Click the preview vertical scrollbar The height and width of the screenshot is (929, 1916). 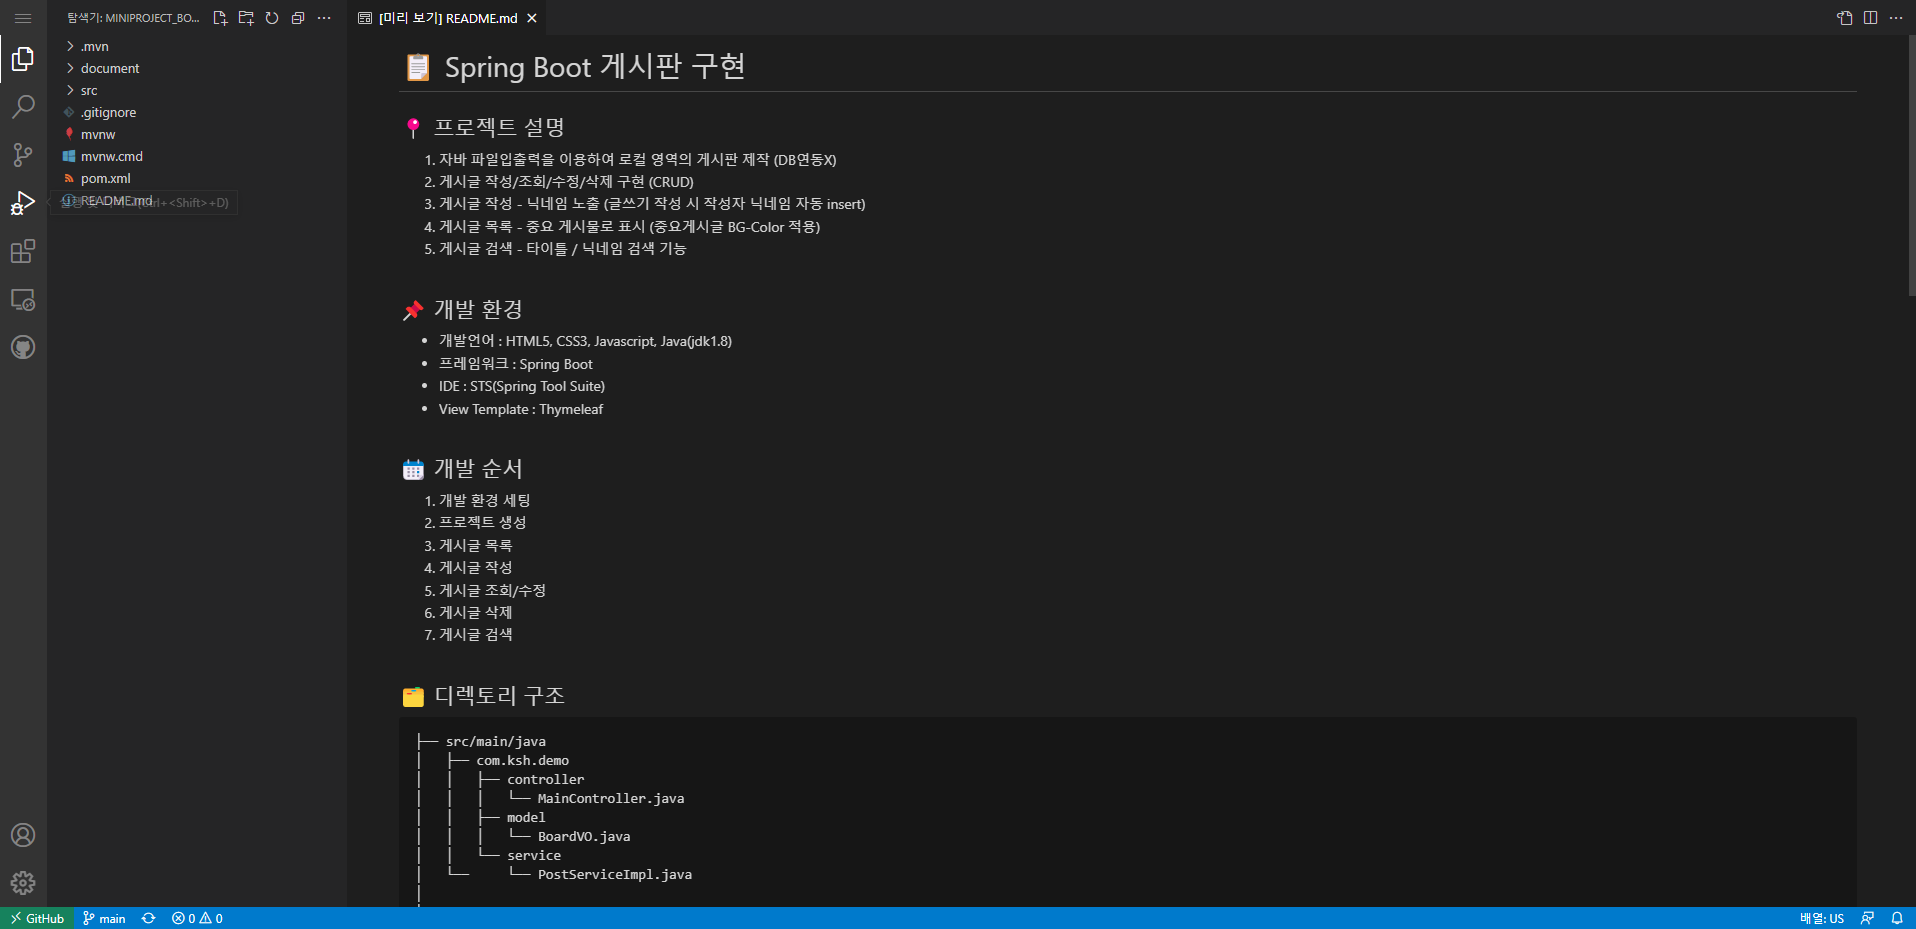(x=1911, y=166)
